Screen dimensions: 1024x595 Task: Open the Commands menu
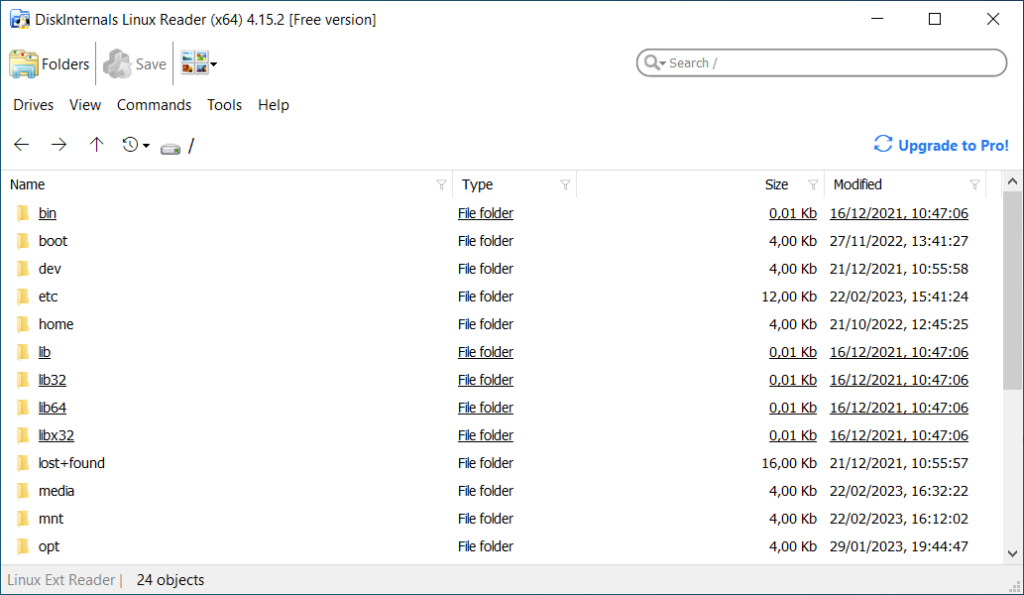pyautogui.click(x=154, y=105)
